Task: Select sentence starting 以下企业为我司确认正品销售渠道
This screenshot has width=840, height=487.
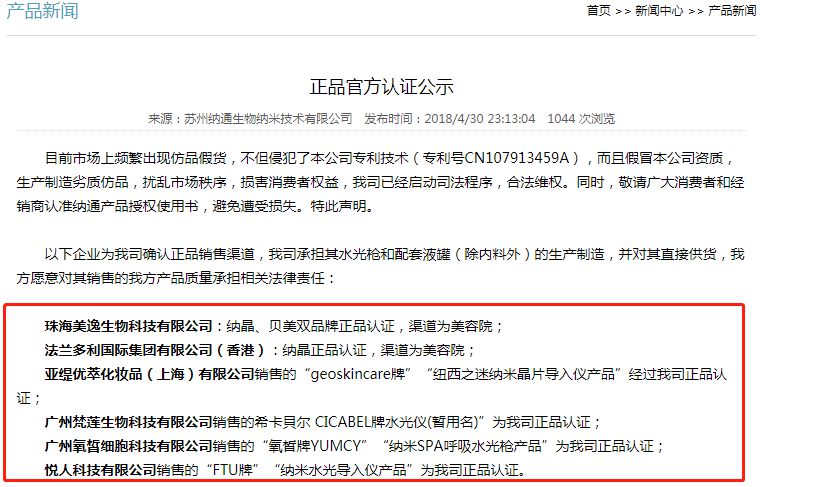Action: tap(380, 266)
